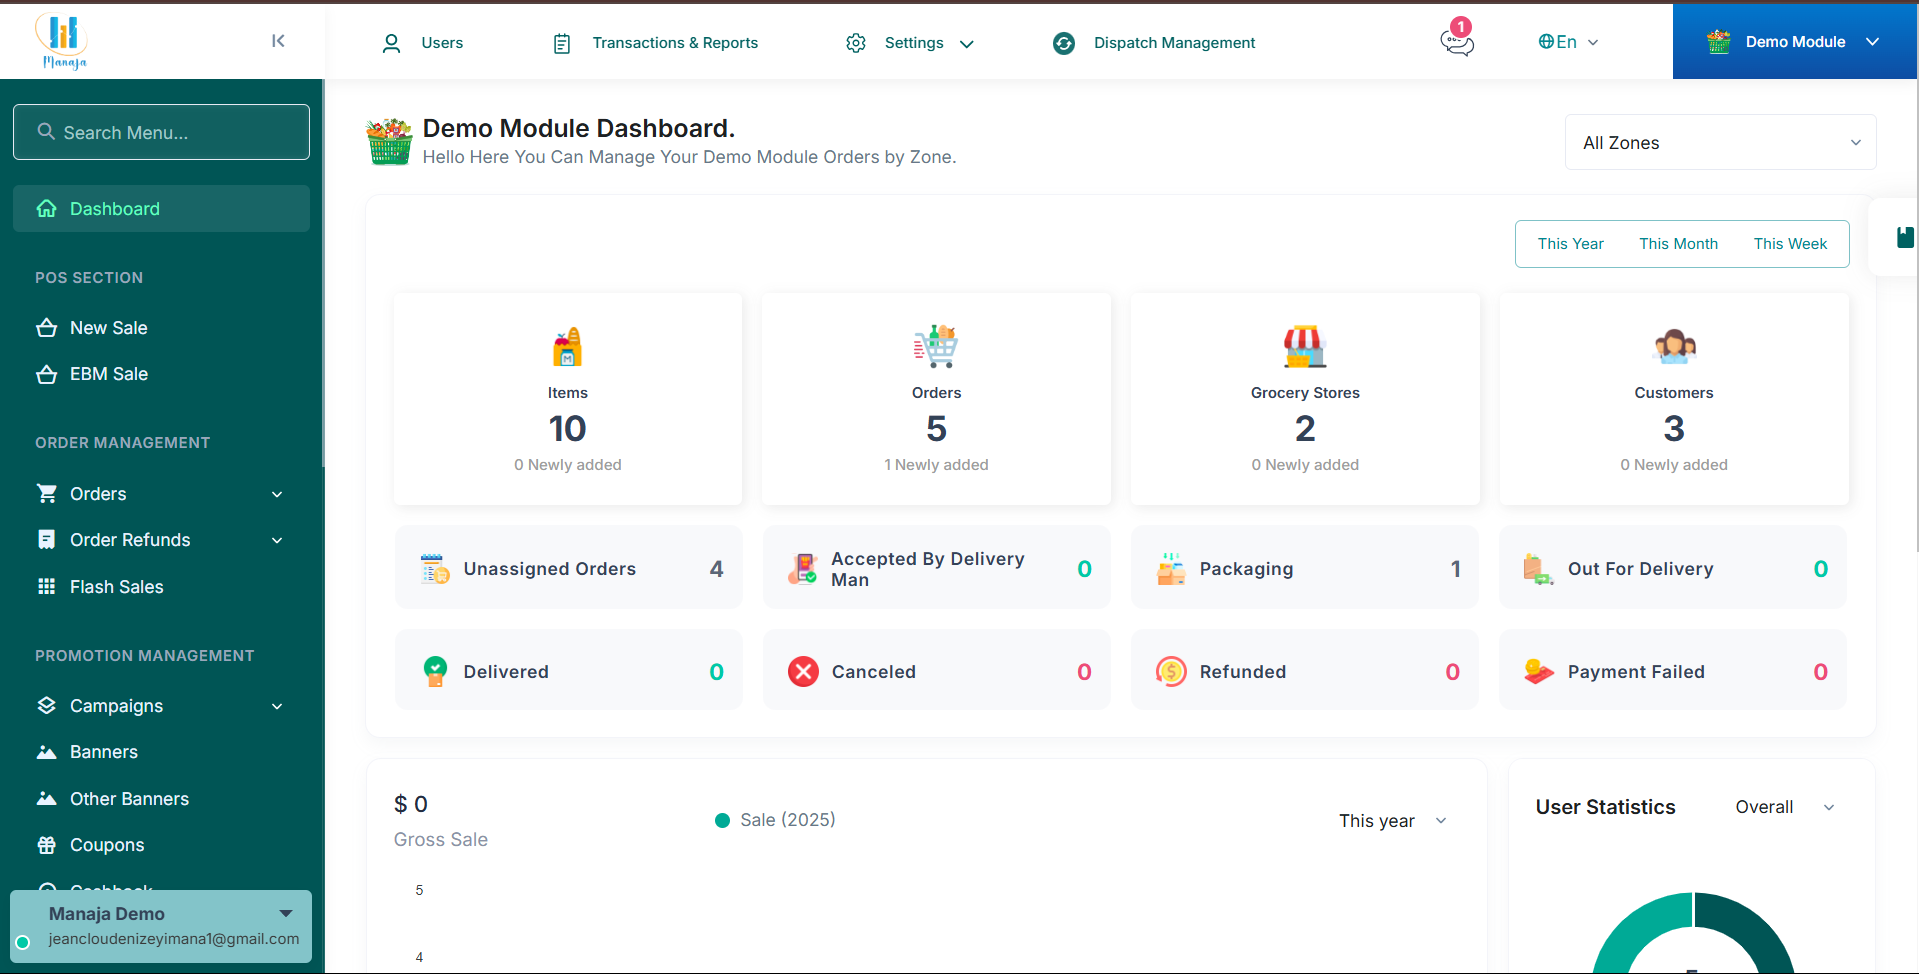Open the Delivered orders card

(568, 671)
